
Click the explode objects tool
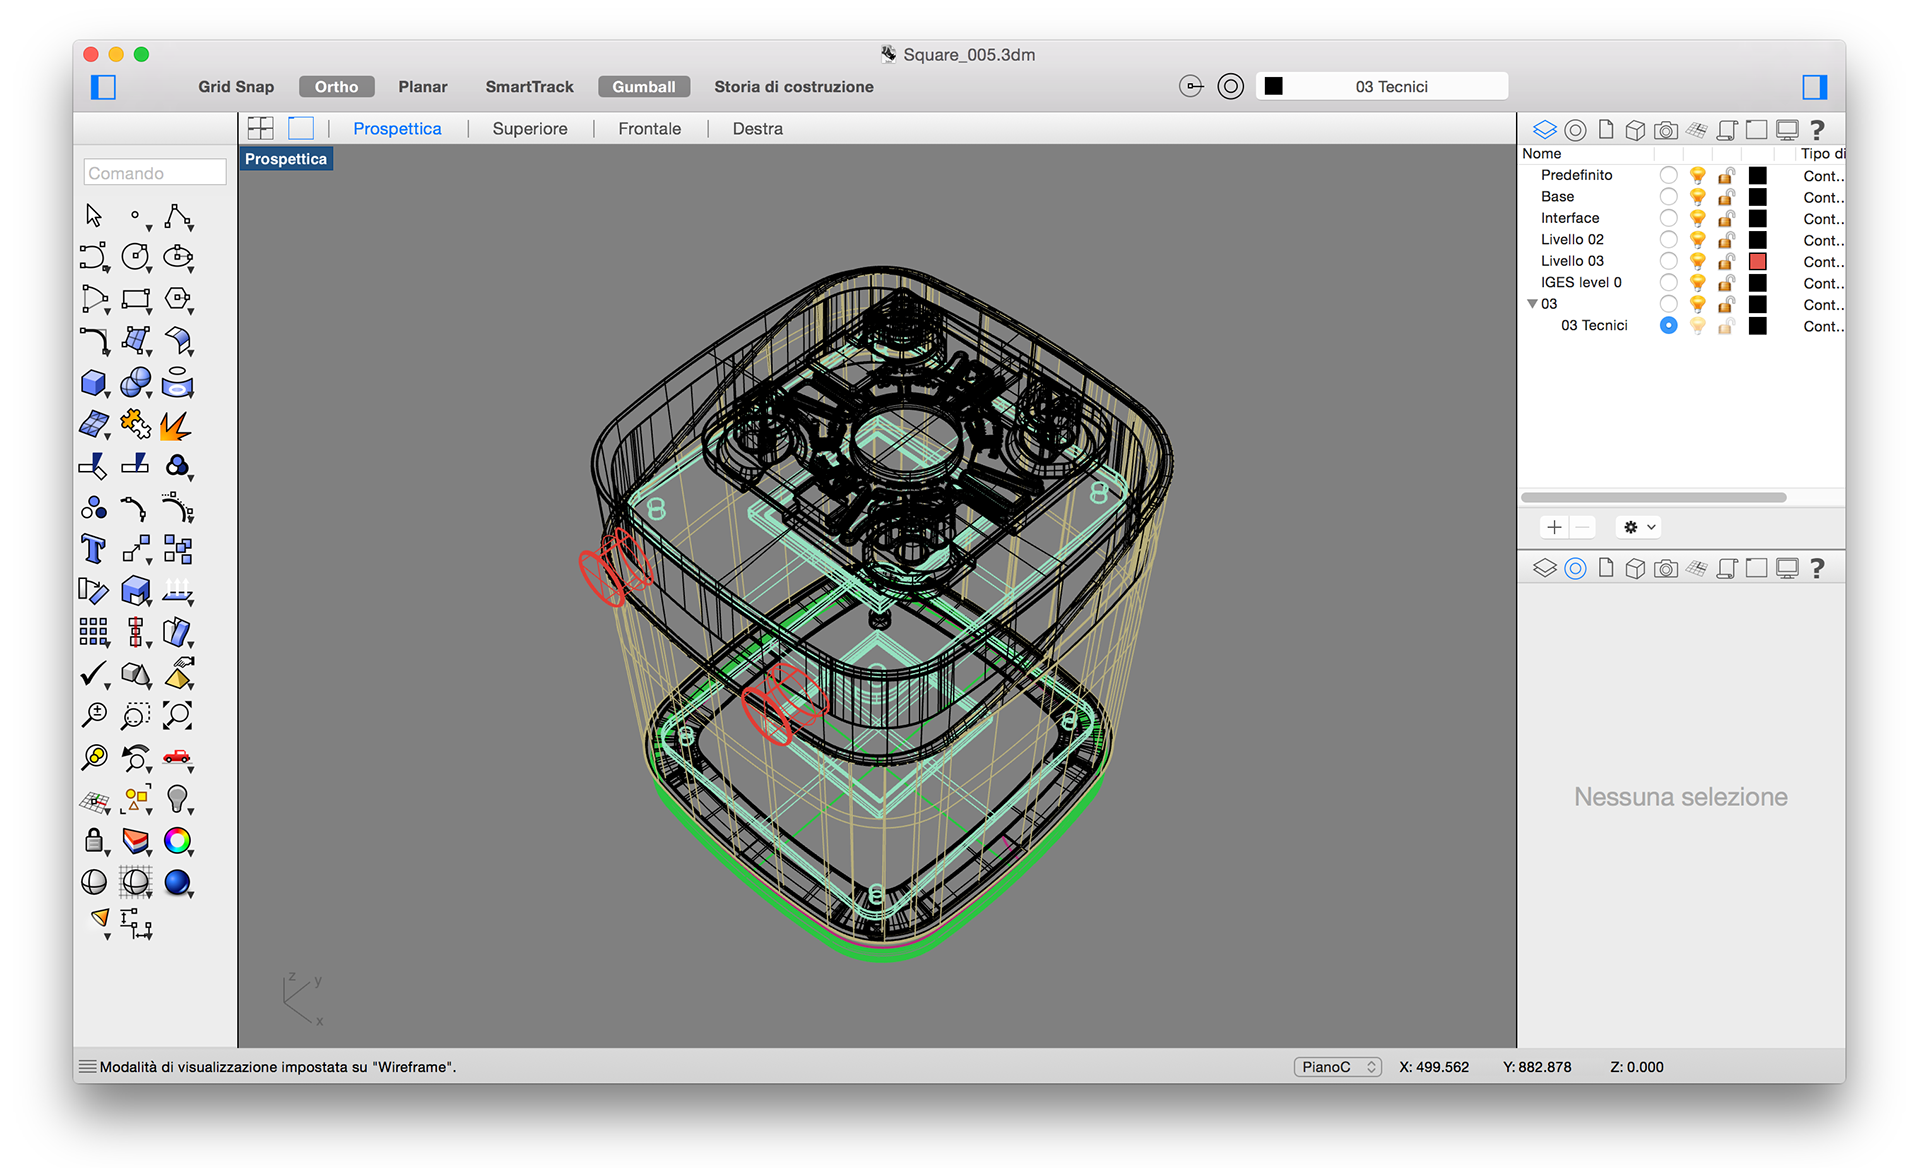176,424
